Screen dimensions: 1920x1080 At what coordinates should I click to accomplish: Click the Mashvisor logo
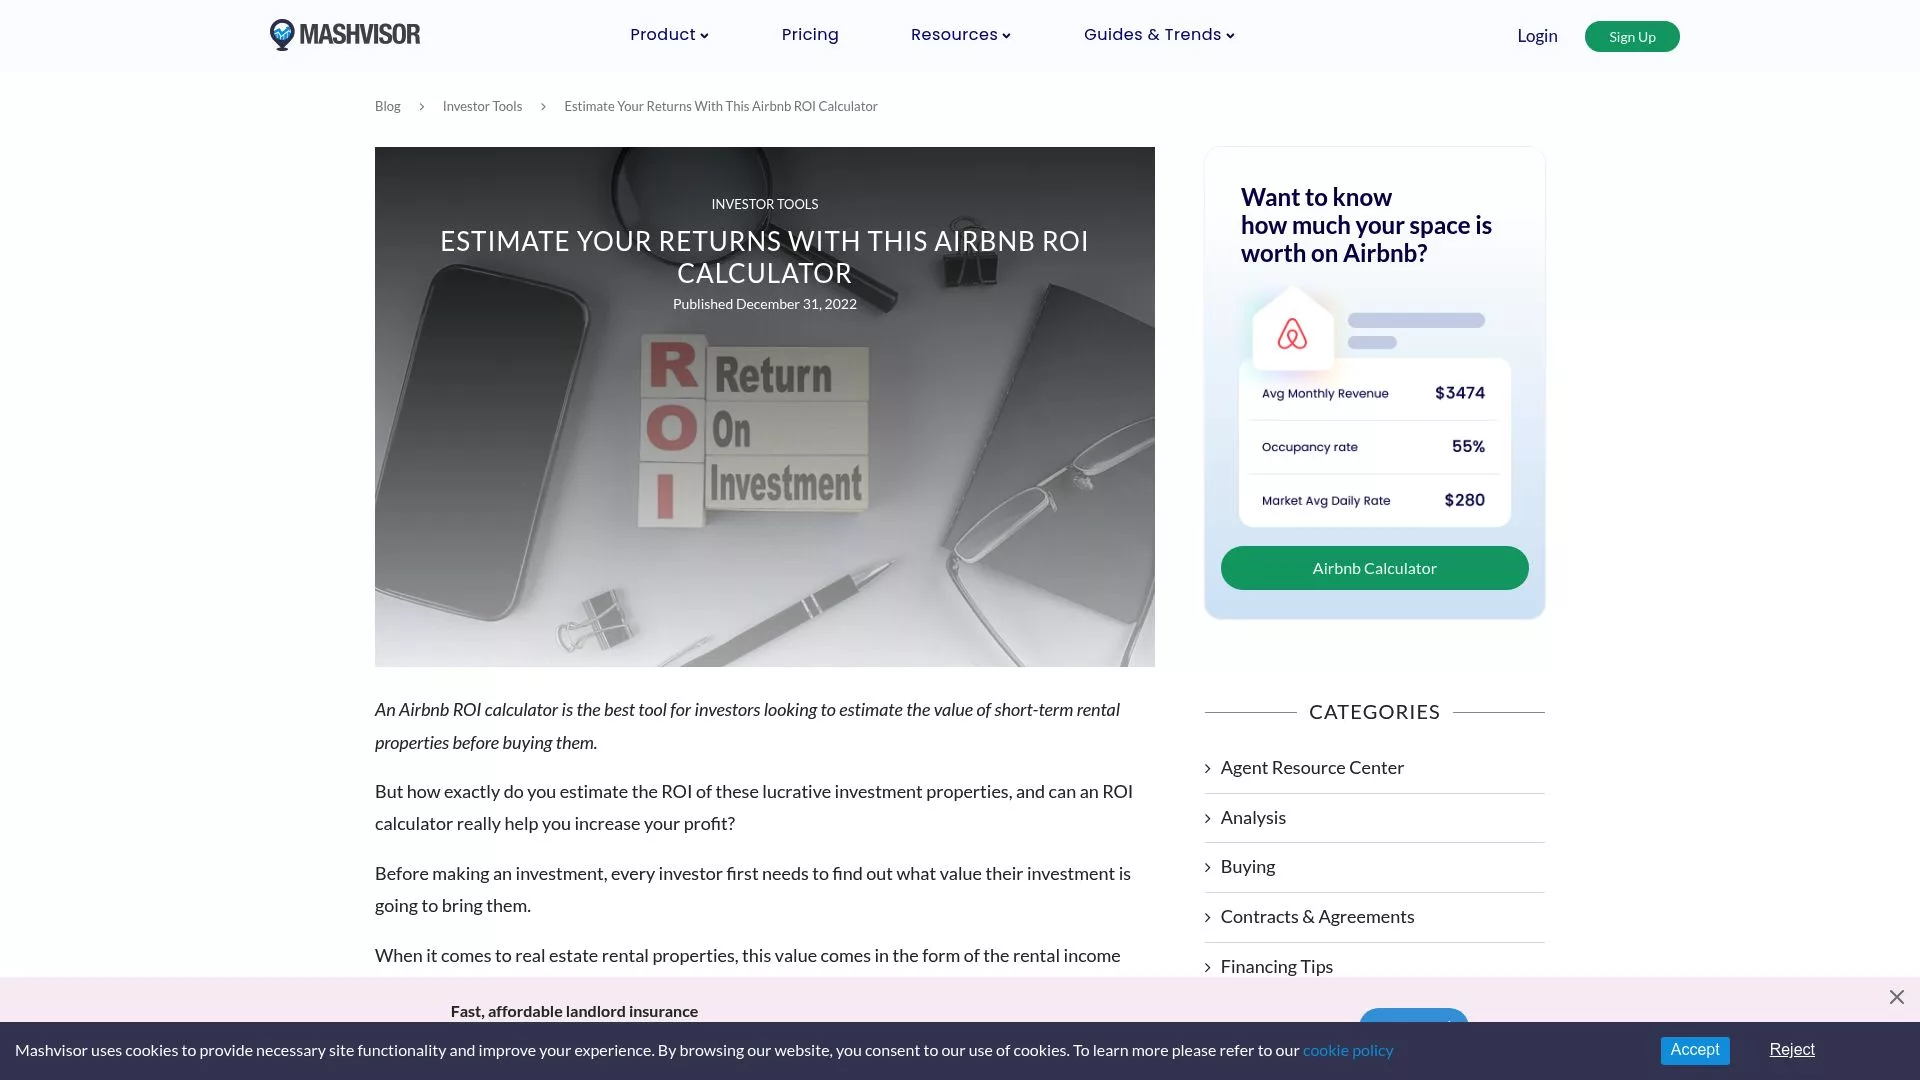(x=344, y=34)
